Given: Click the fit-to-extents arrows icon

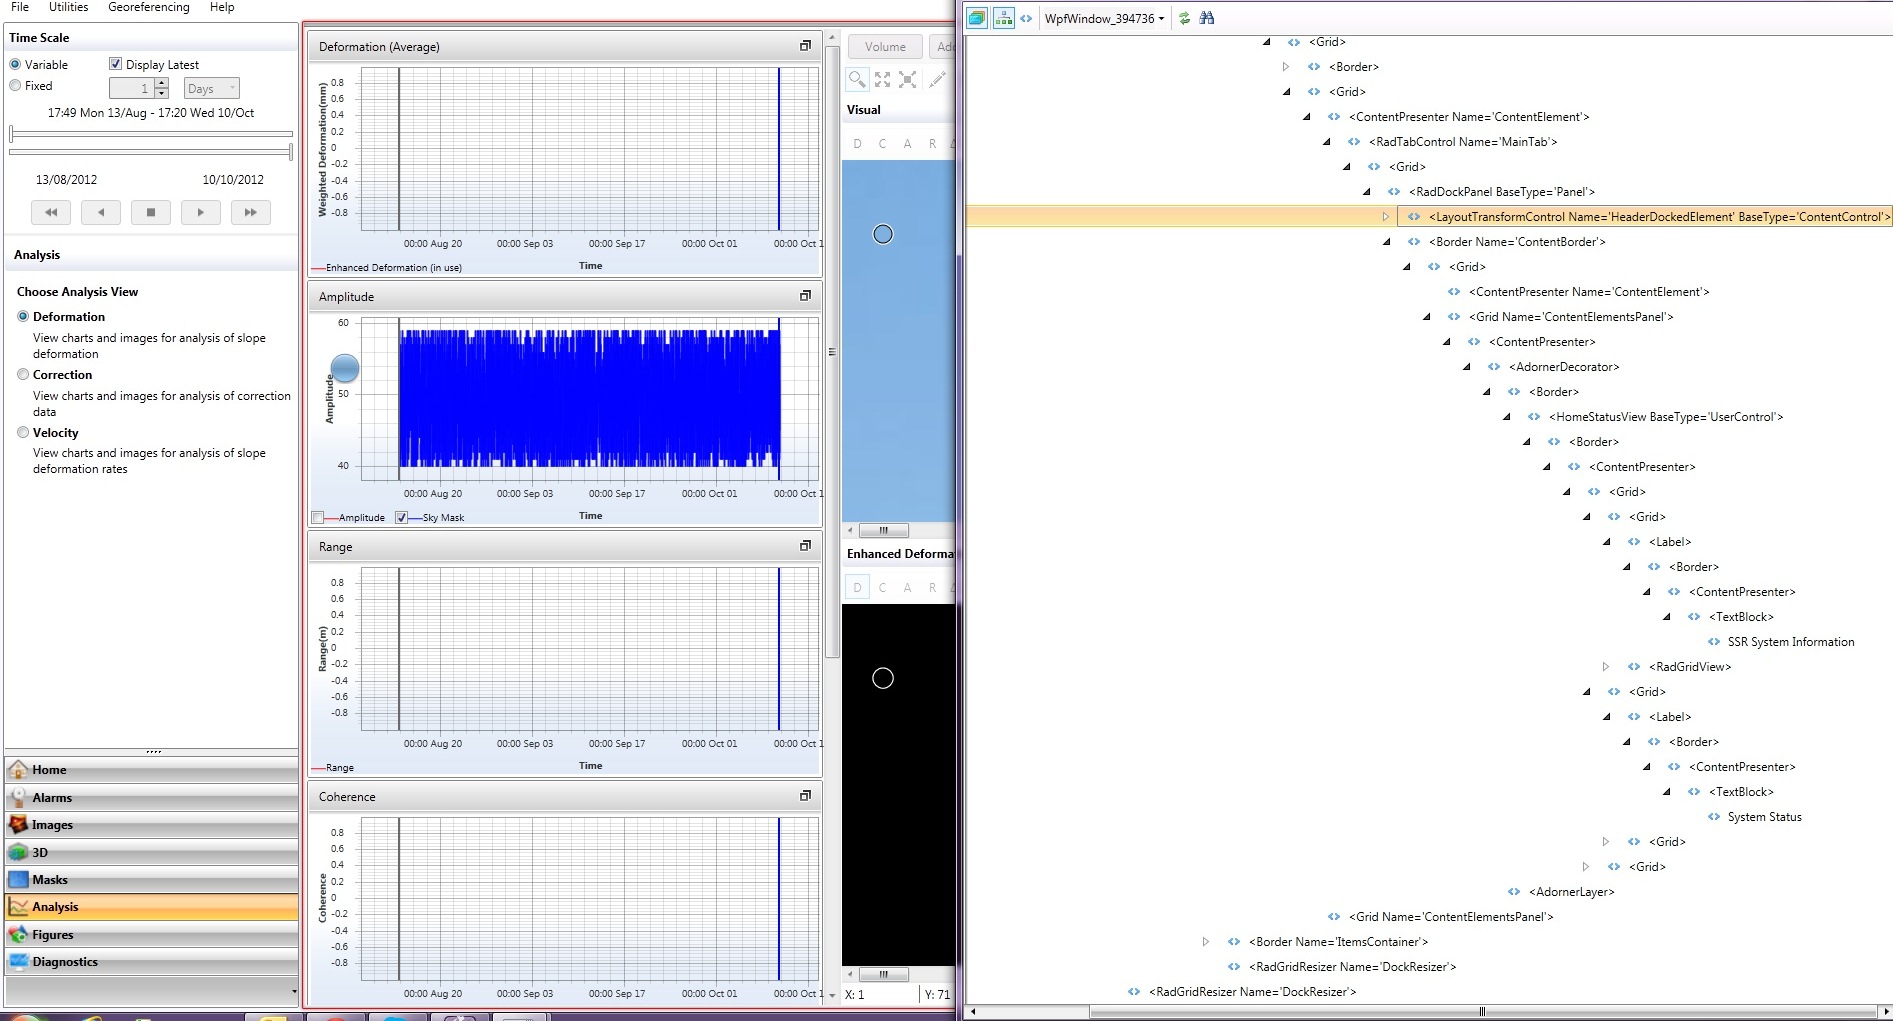Looking at the screenshot, I should point(882,80).
